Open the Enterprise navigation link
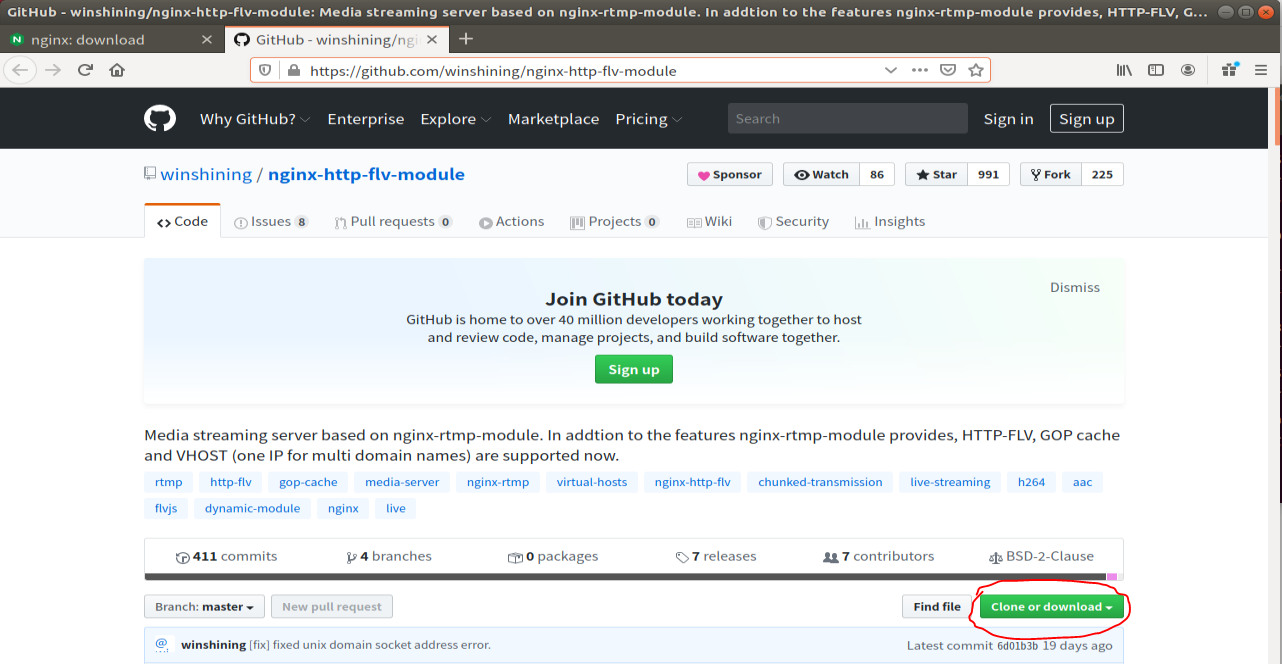1282x664 pixels. coord(366,119)
